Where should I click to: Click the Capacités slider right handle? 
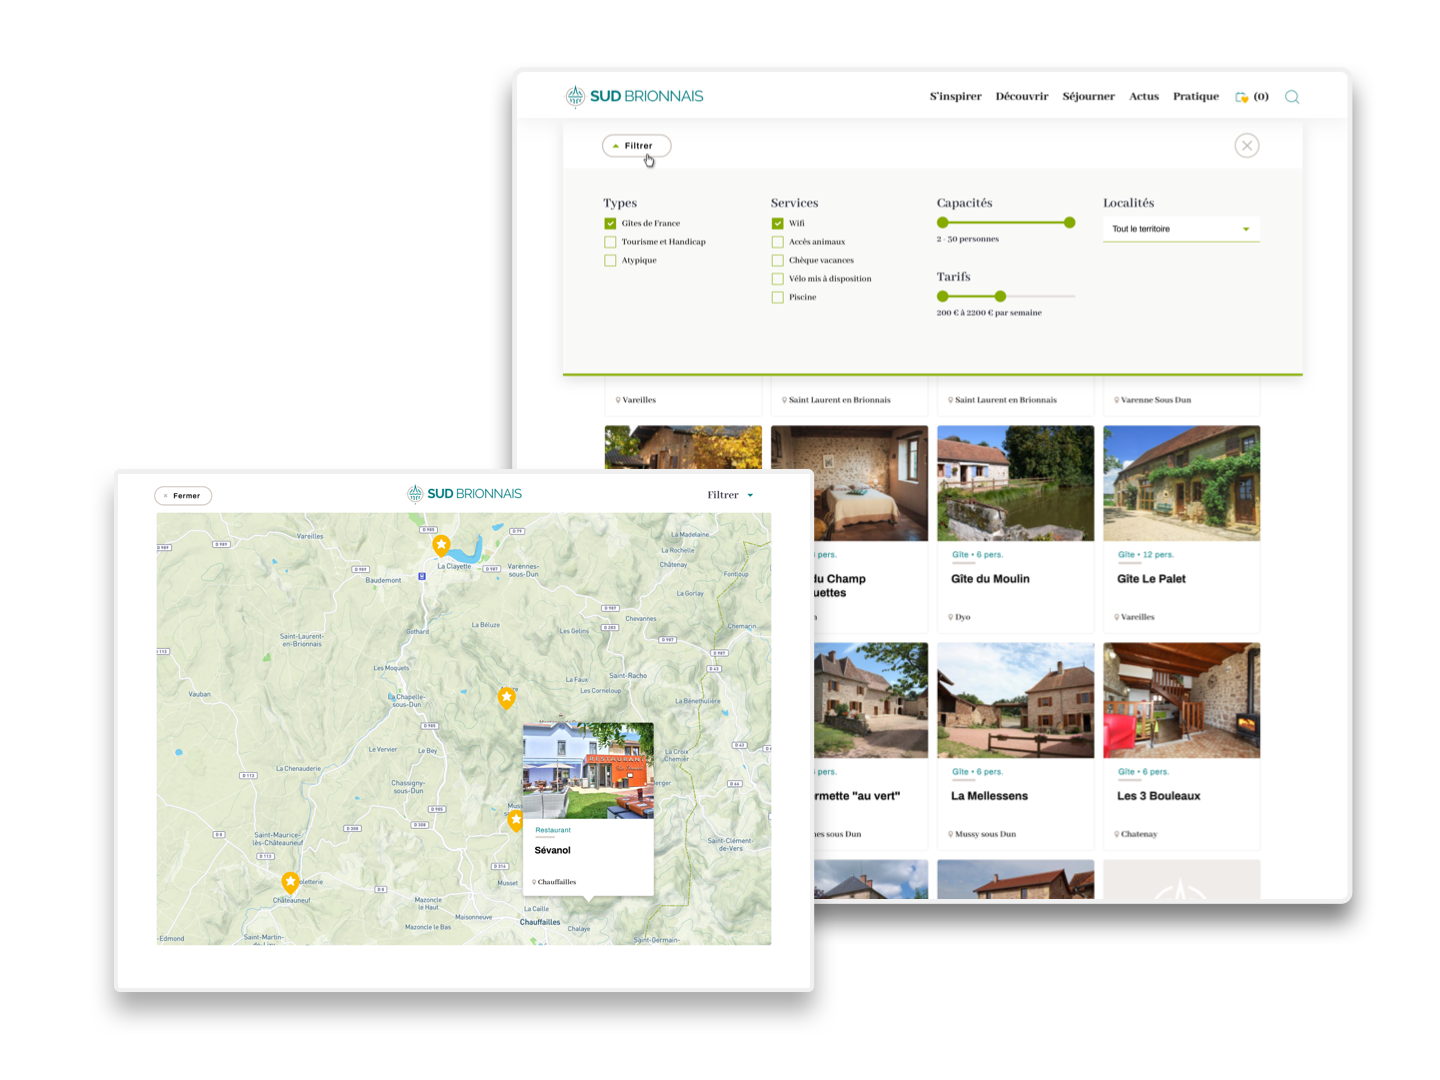coord(1069,223)
